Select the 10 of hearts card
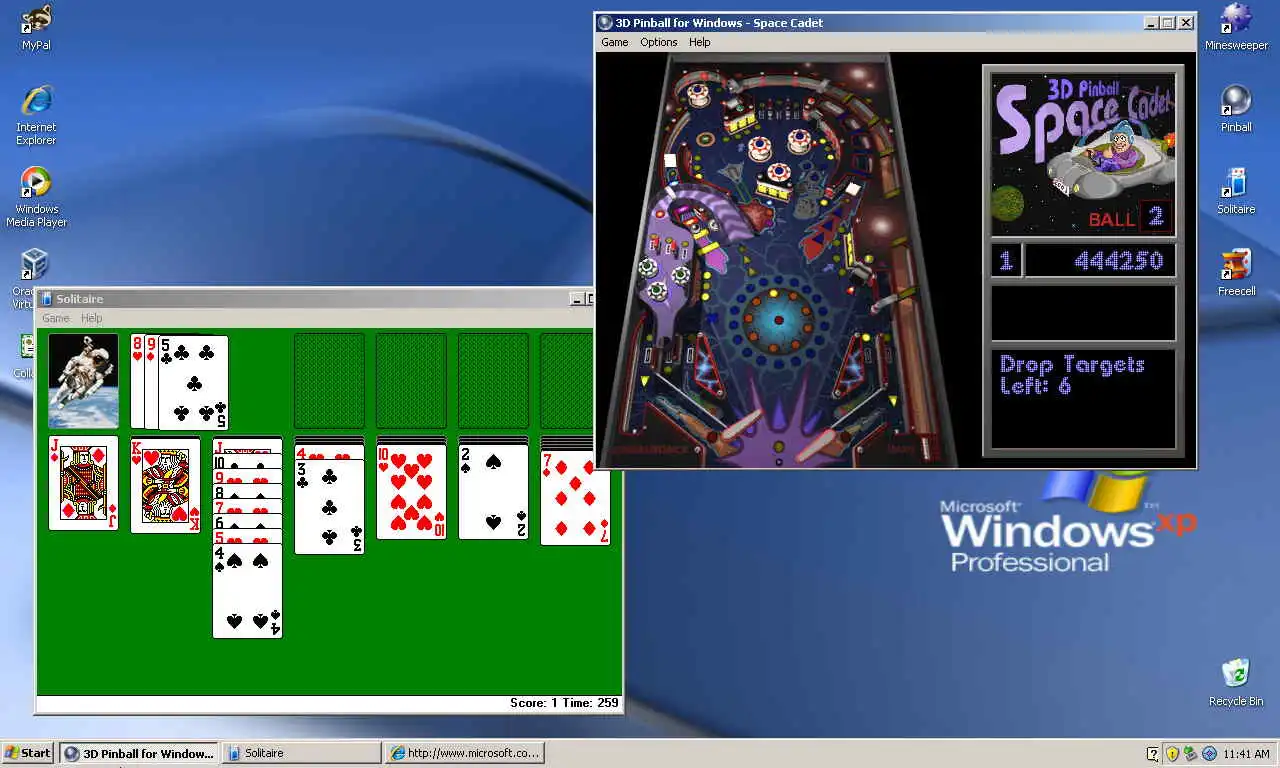 (411, 491)
